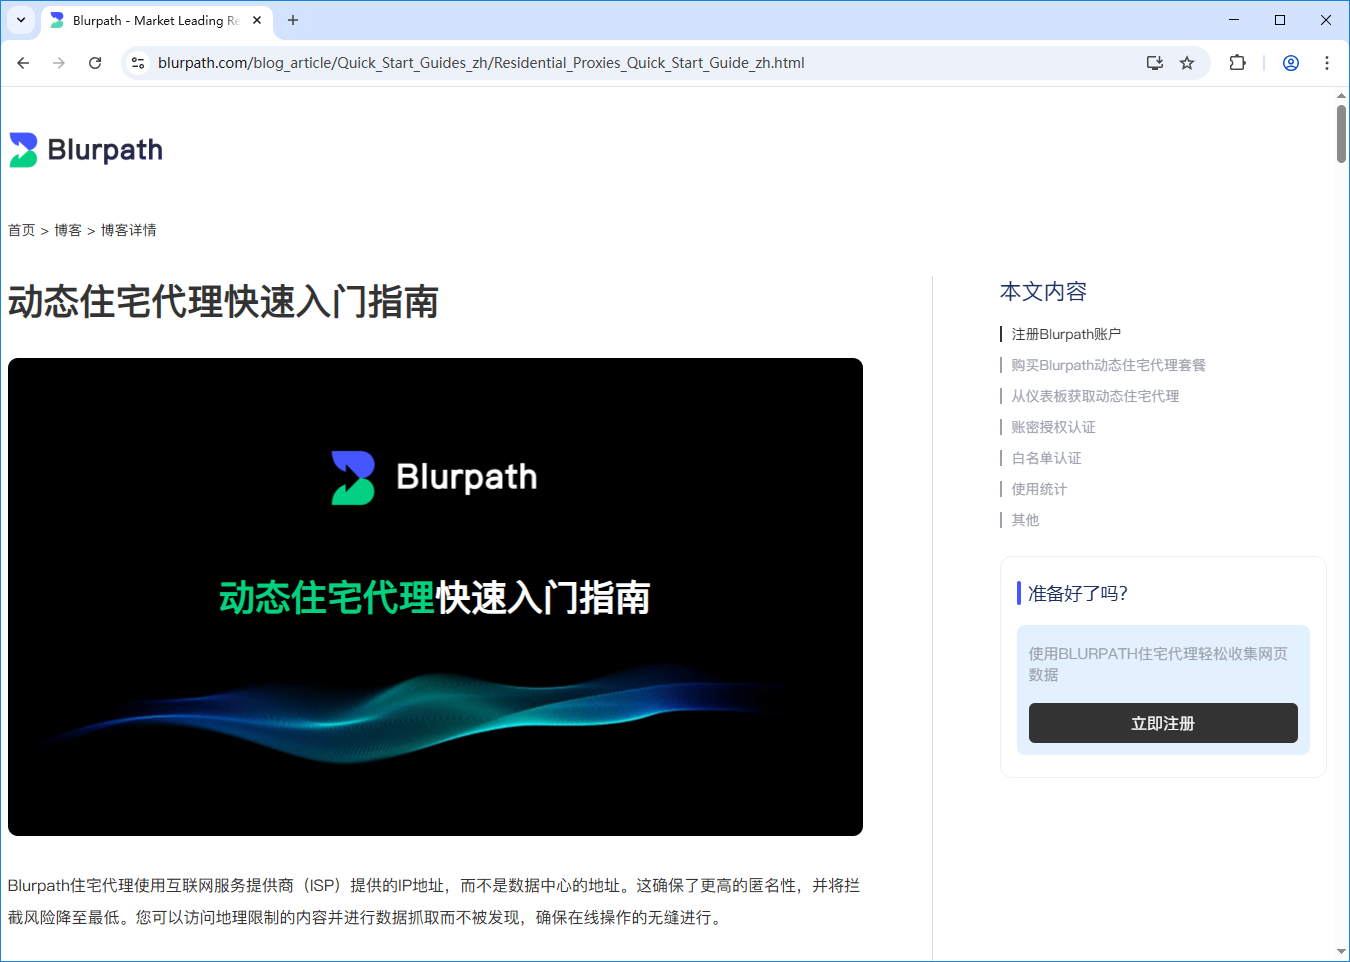This screenshot has width=1350, height=962.
Task: Jump to the 其他 section
Action: coord(1025,520)
